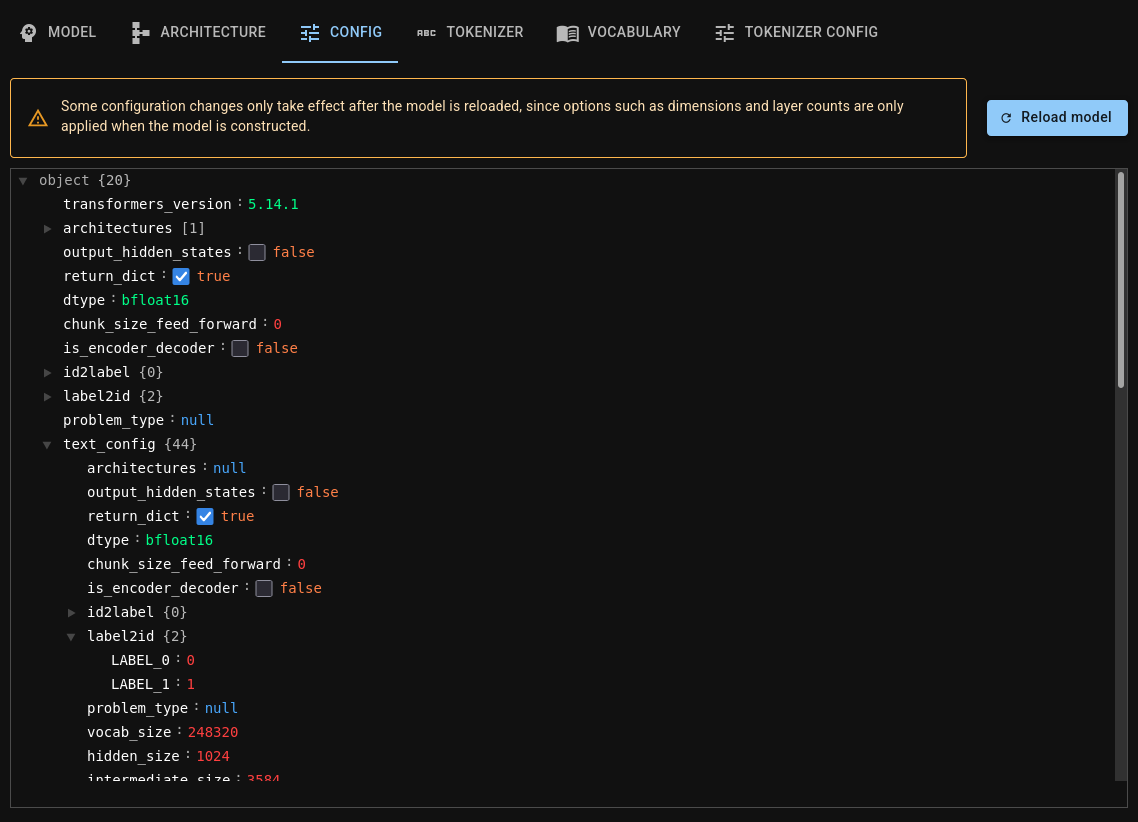The width and height of the screenshot is (1138, 822).
Task: Click the Config tab sliders icon
Action: [x=310, y=33]
